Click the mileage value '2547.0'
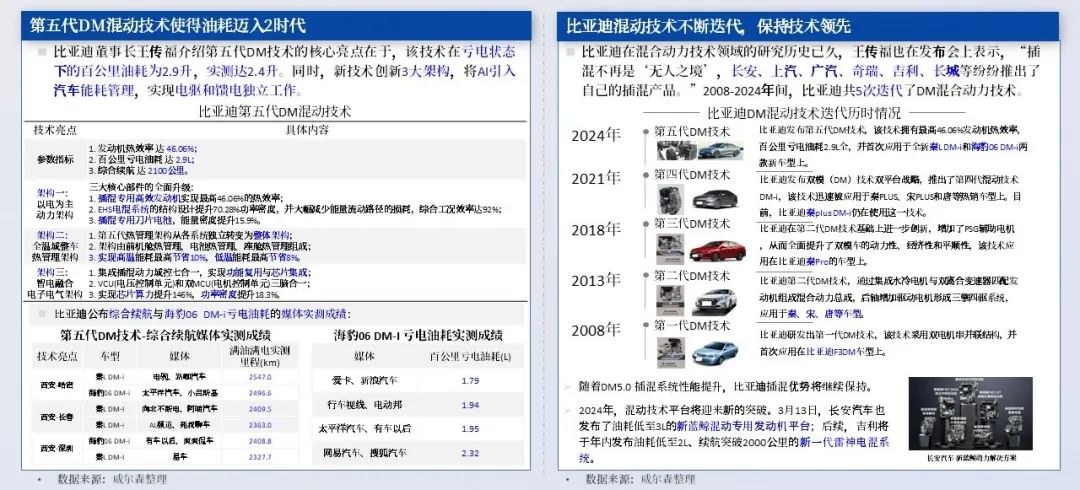The width and height of the screenshot is (1080, 490). 260,377
